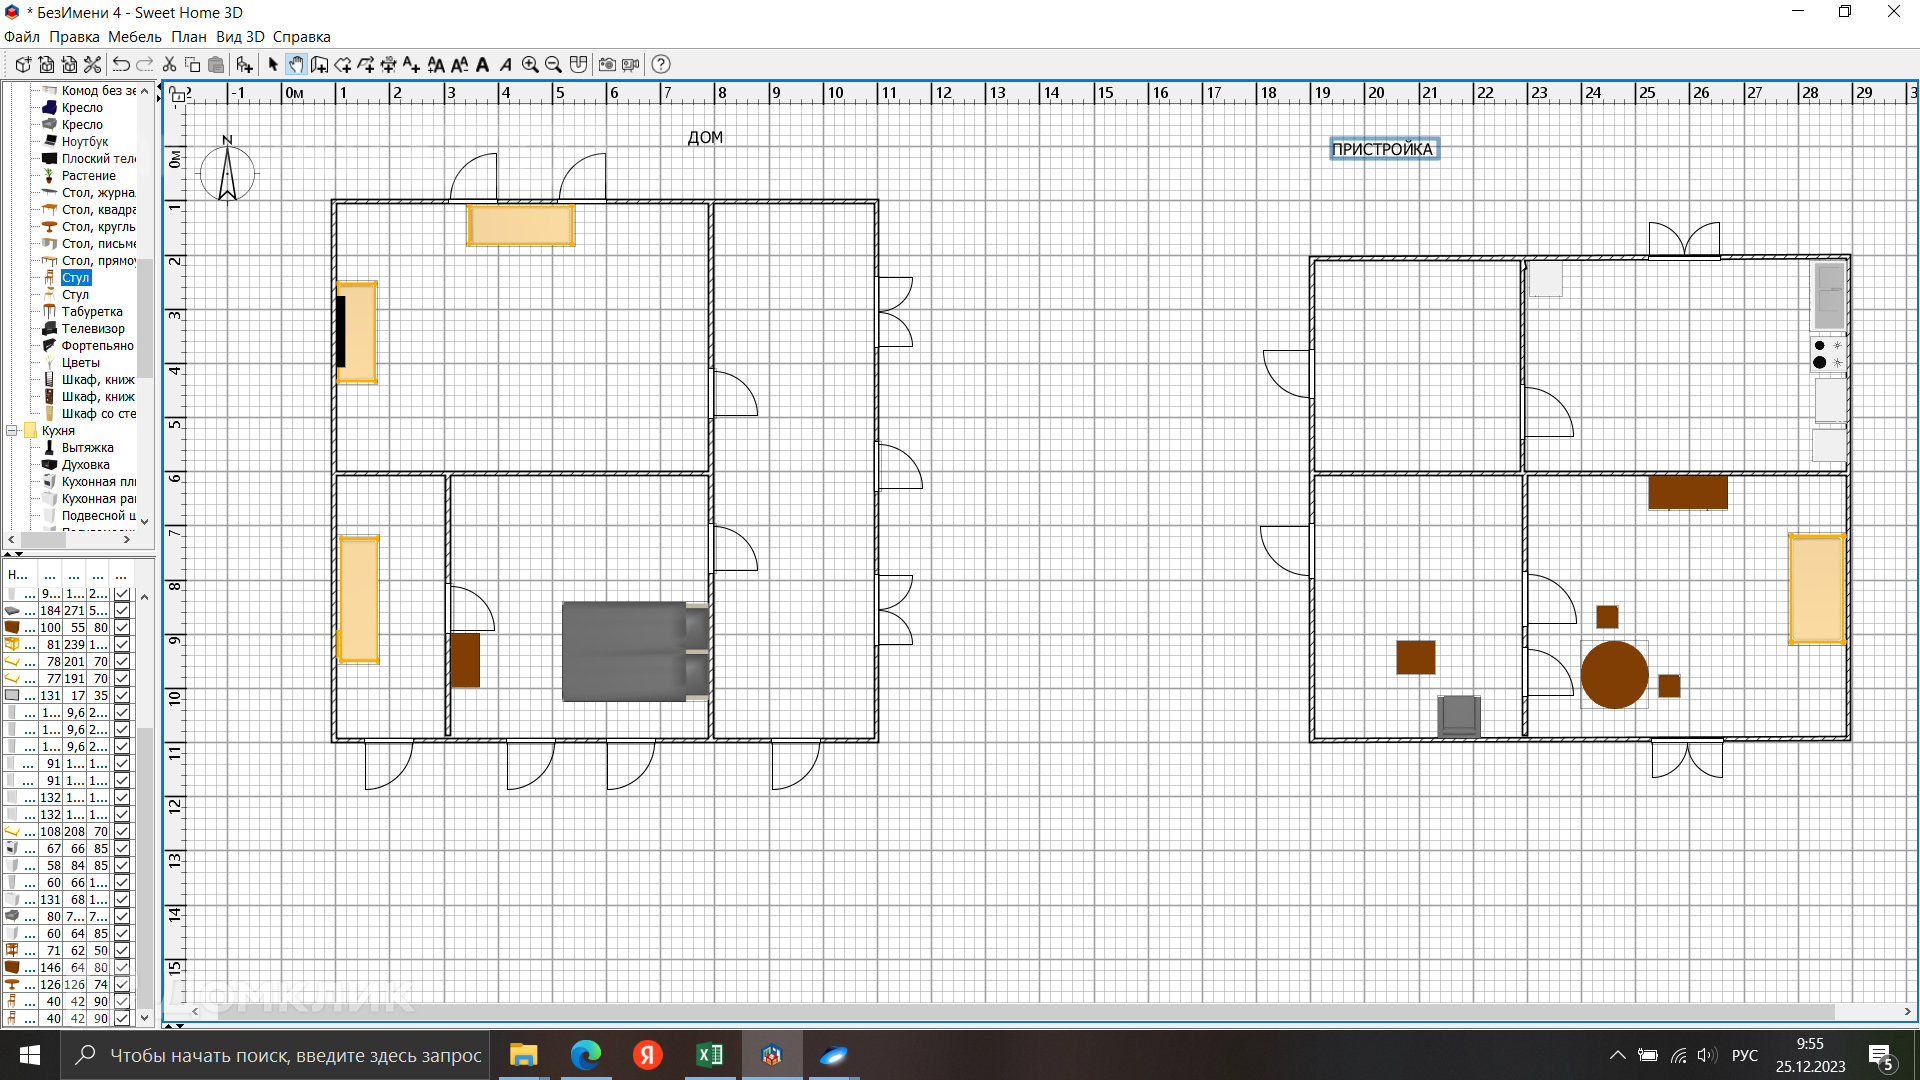The height and width of the screenshot is (1080, 1920).
Task: Select the Create walls tool
Action: tap(319, 65)
